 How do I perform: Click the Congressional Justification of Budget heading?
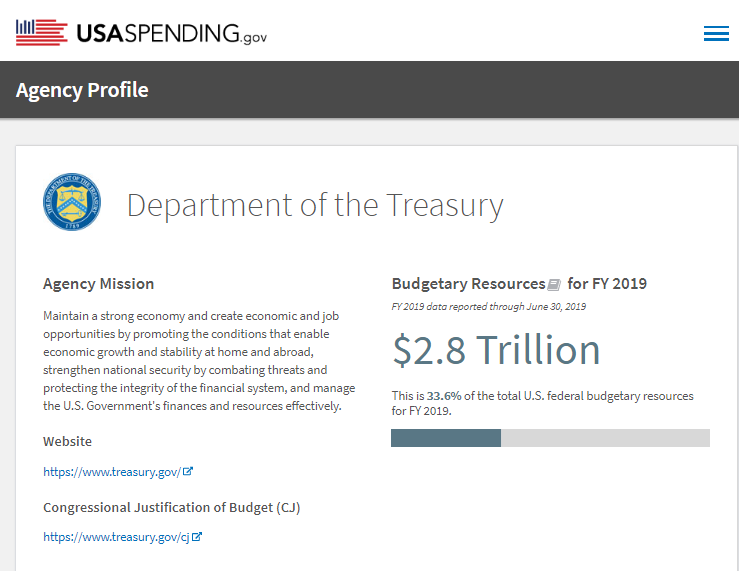click(x=171, y=507)
